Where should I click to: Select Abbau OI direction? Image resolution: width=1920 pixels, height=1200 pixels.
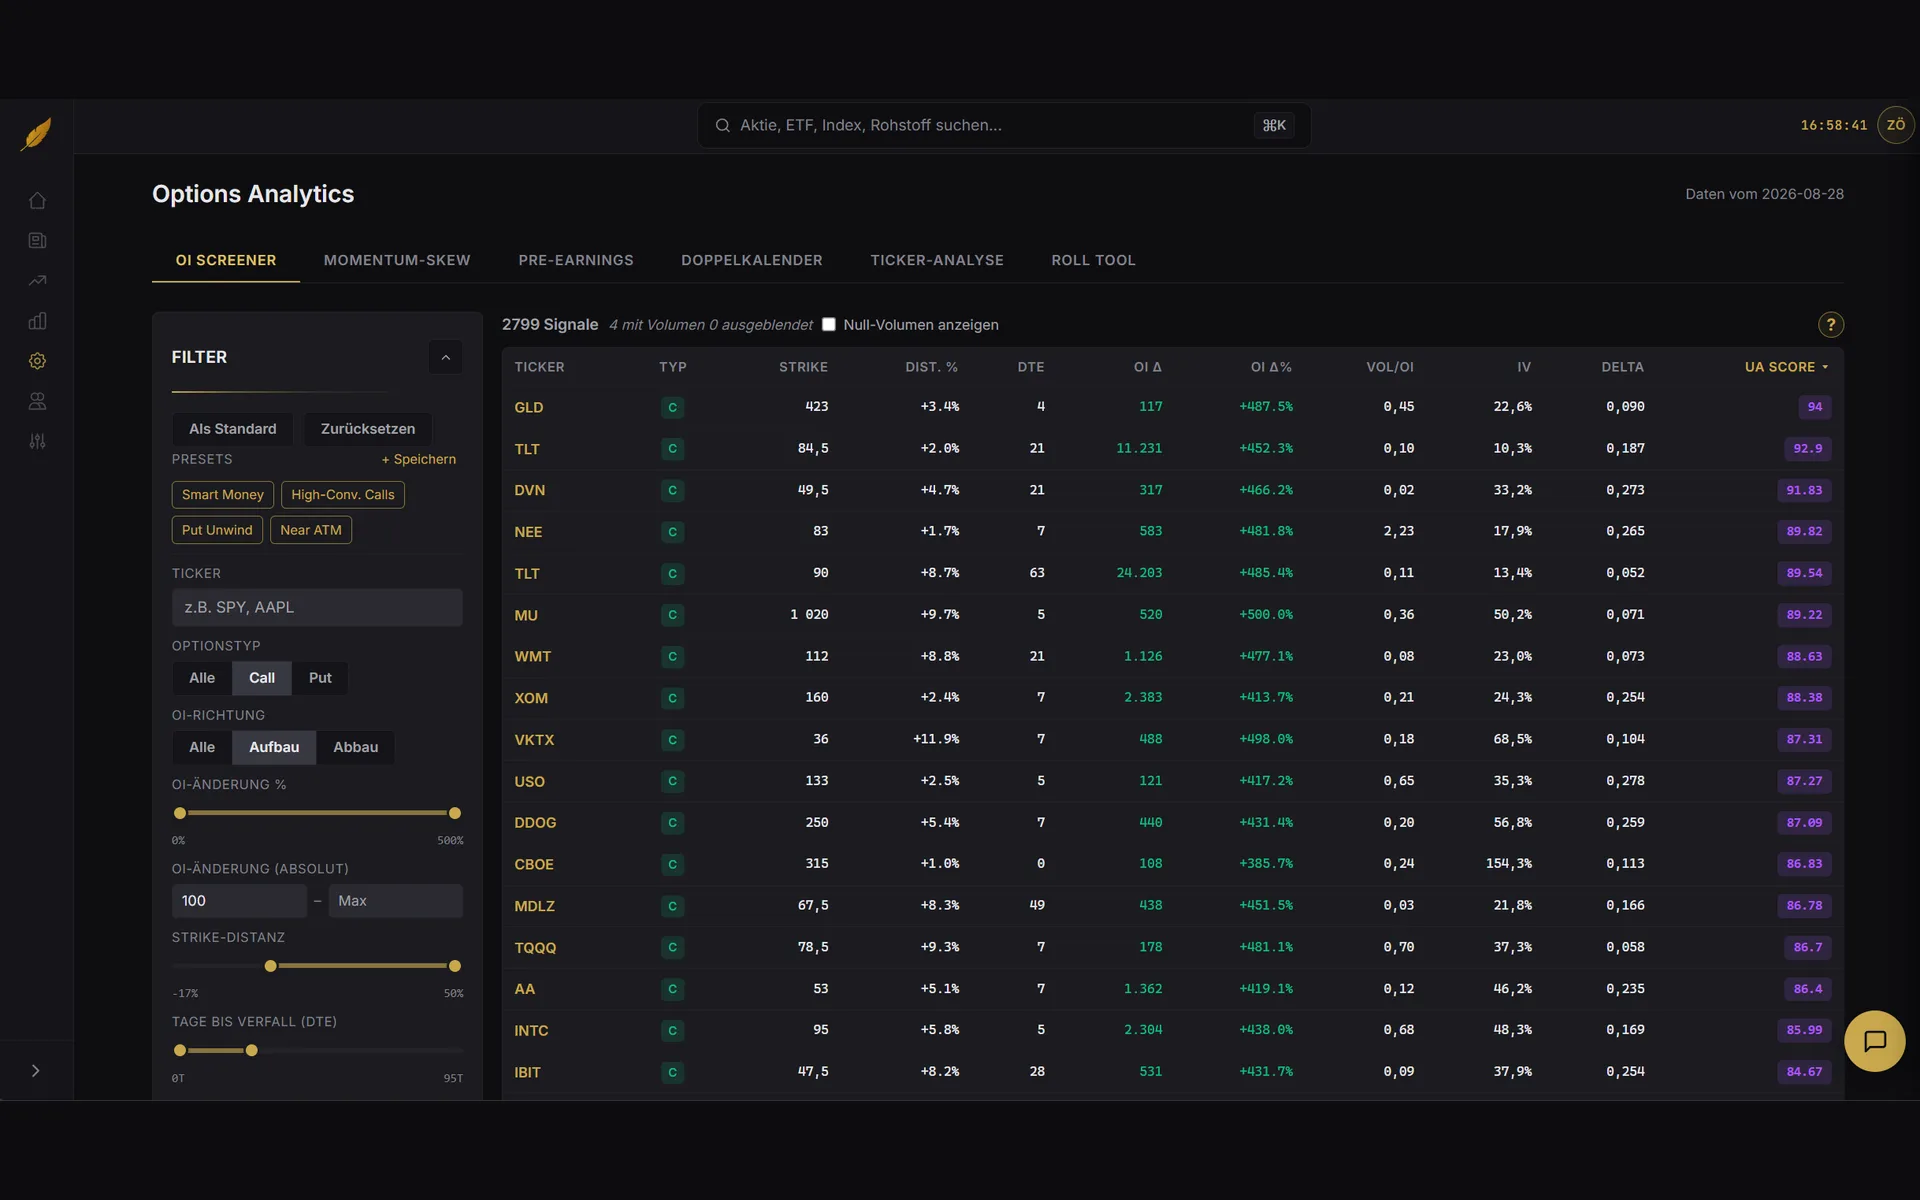tap(355, 747)
